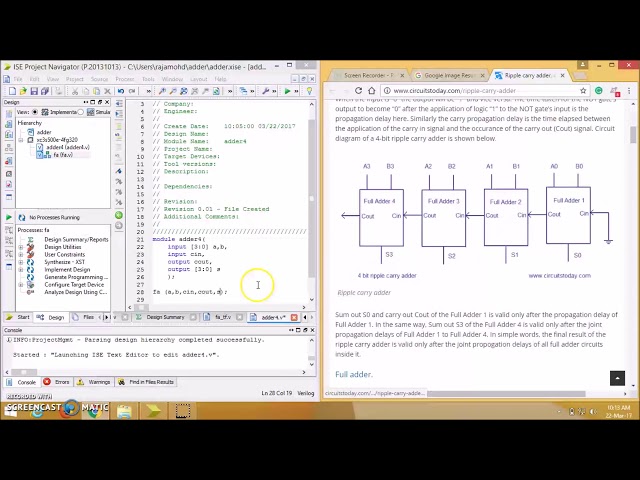The height and width of the screenshot is (480, 640).
Task: Switch to the Warnings console tab
Action: 94,382
